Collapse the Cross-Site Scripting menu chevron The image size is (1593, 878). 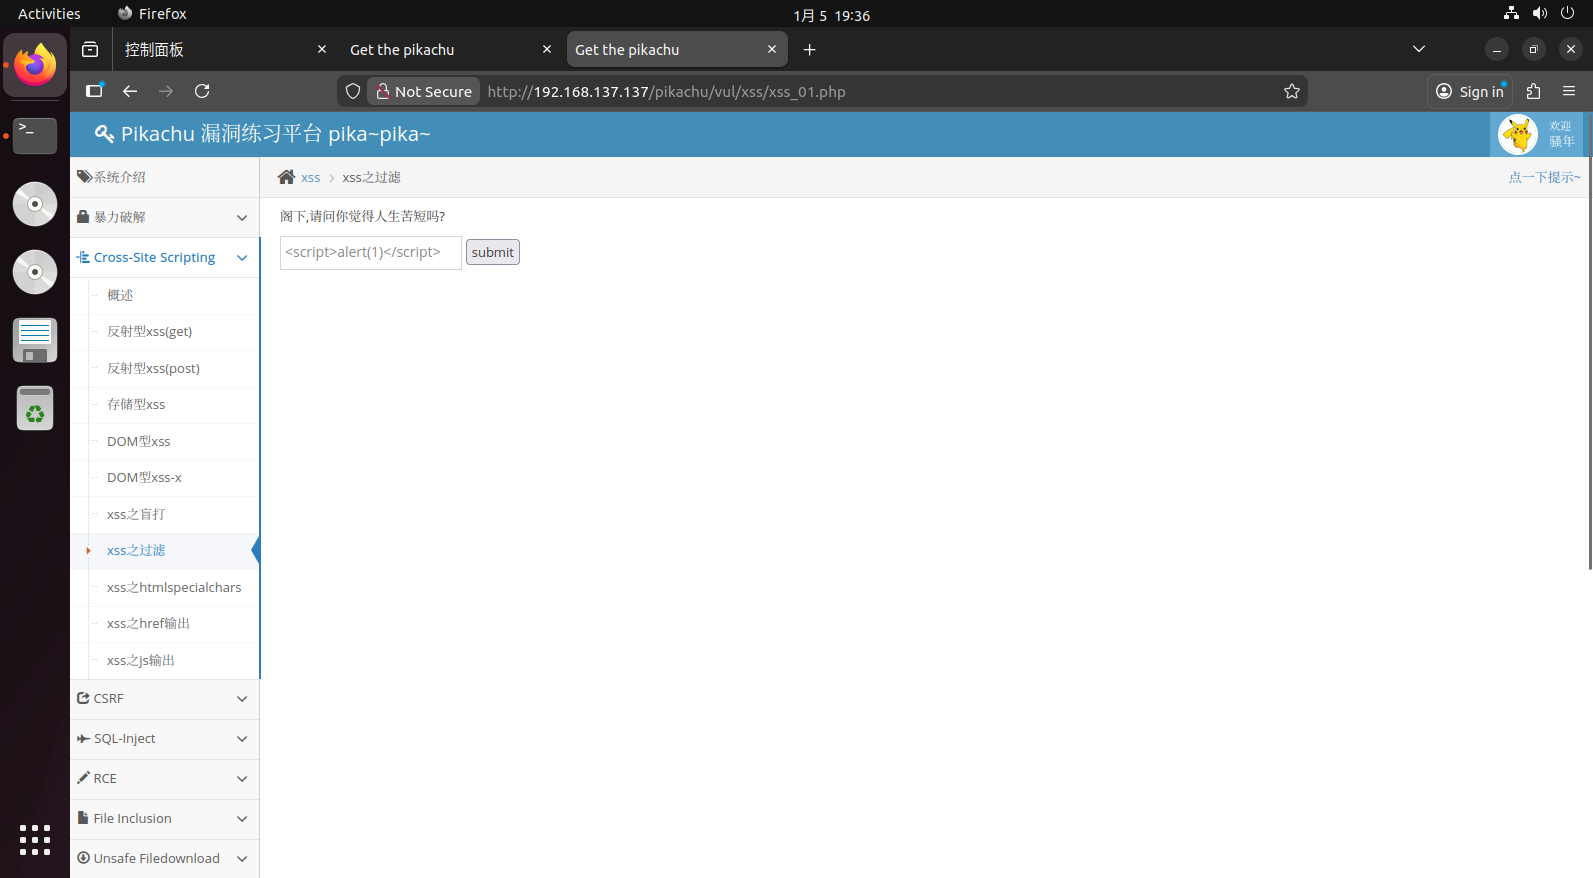coord(242,257)
